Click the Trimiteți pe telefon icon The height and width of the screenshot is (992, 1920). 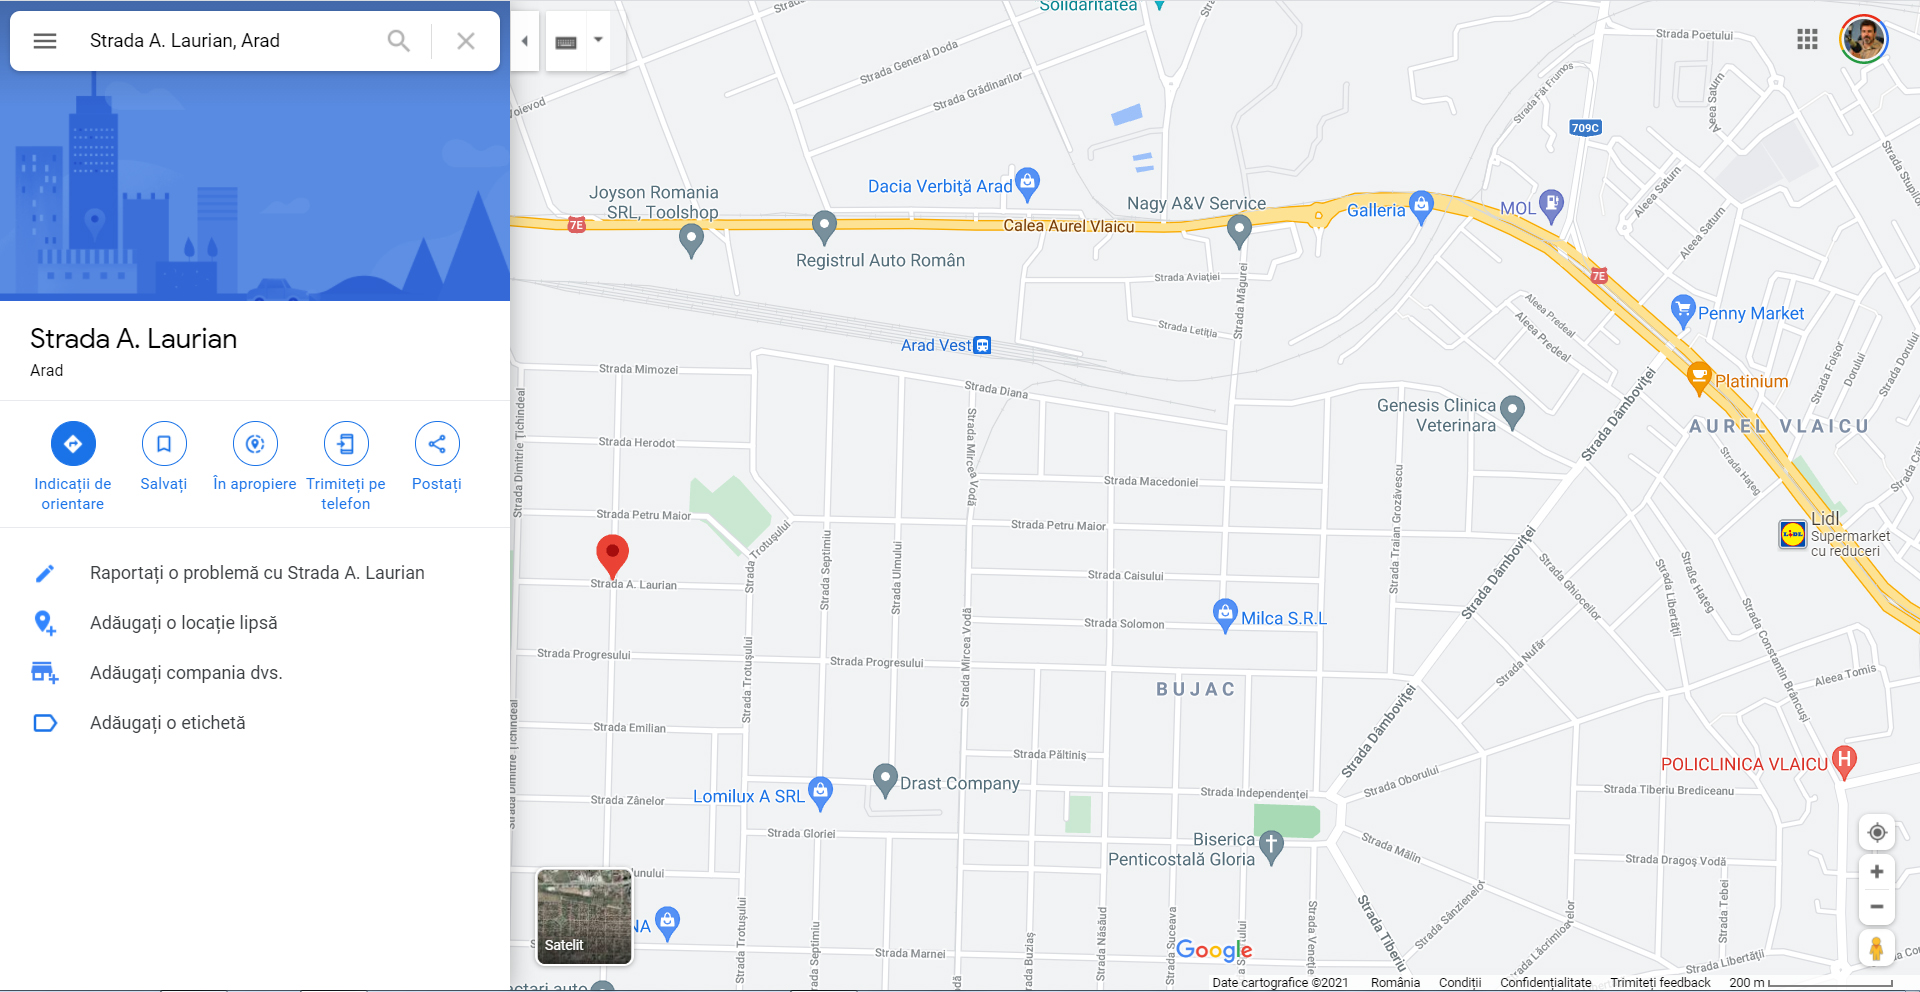pos(346,444)
